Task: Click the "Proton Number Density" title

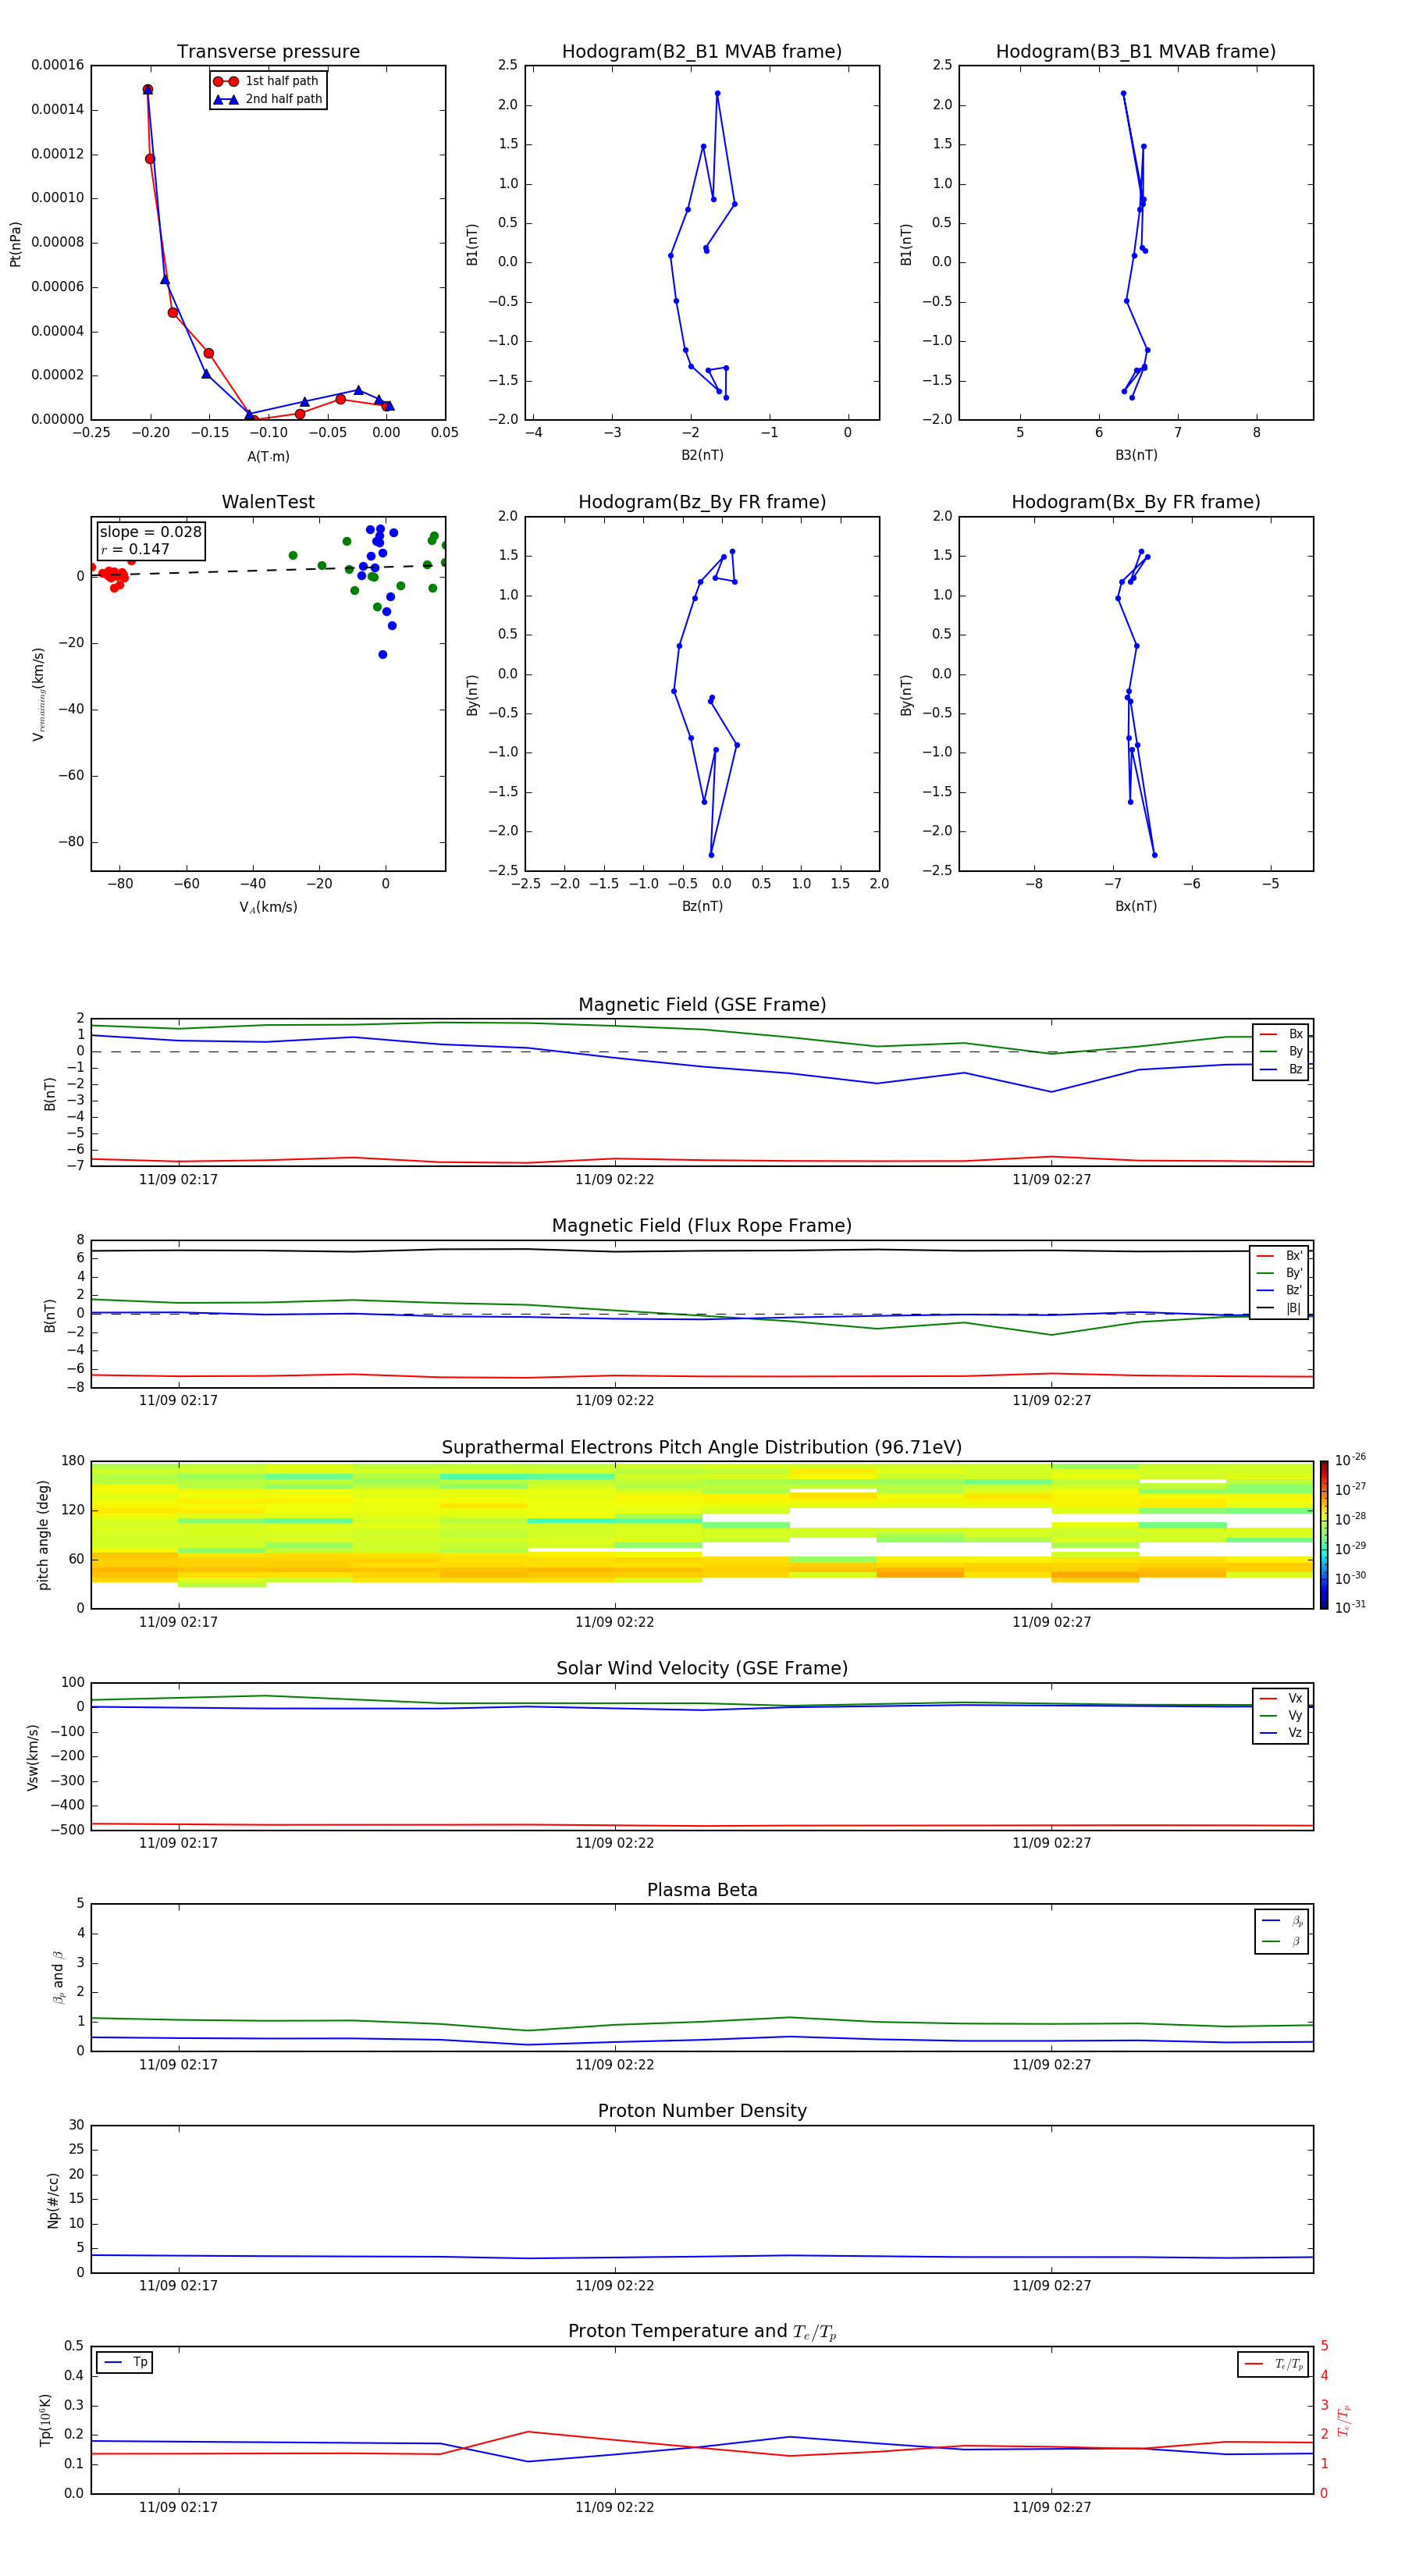Action: 702,2111
